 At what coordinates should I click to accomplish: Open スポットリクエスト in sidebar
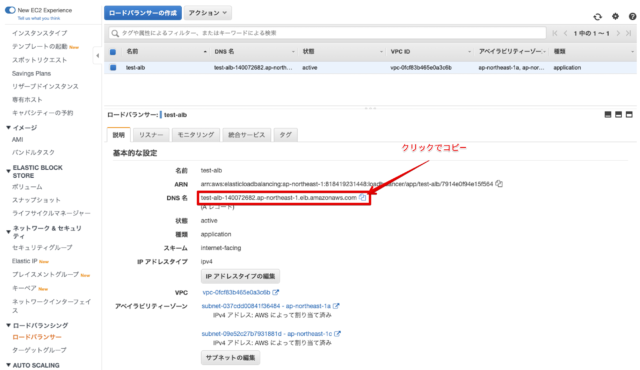[40, 60]
